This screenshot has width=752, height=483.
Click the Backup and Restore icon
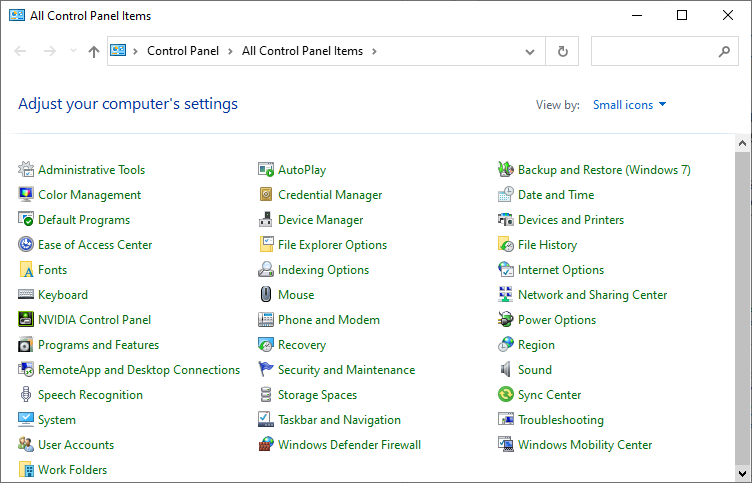point(506,169)
